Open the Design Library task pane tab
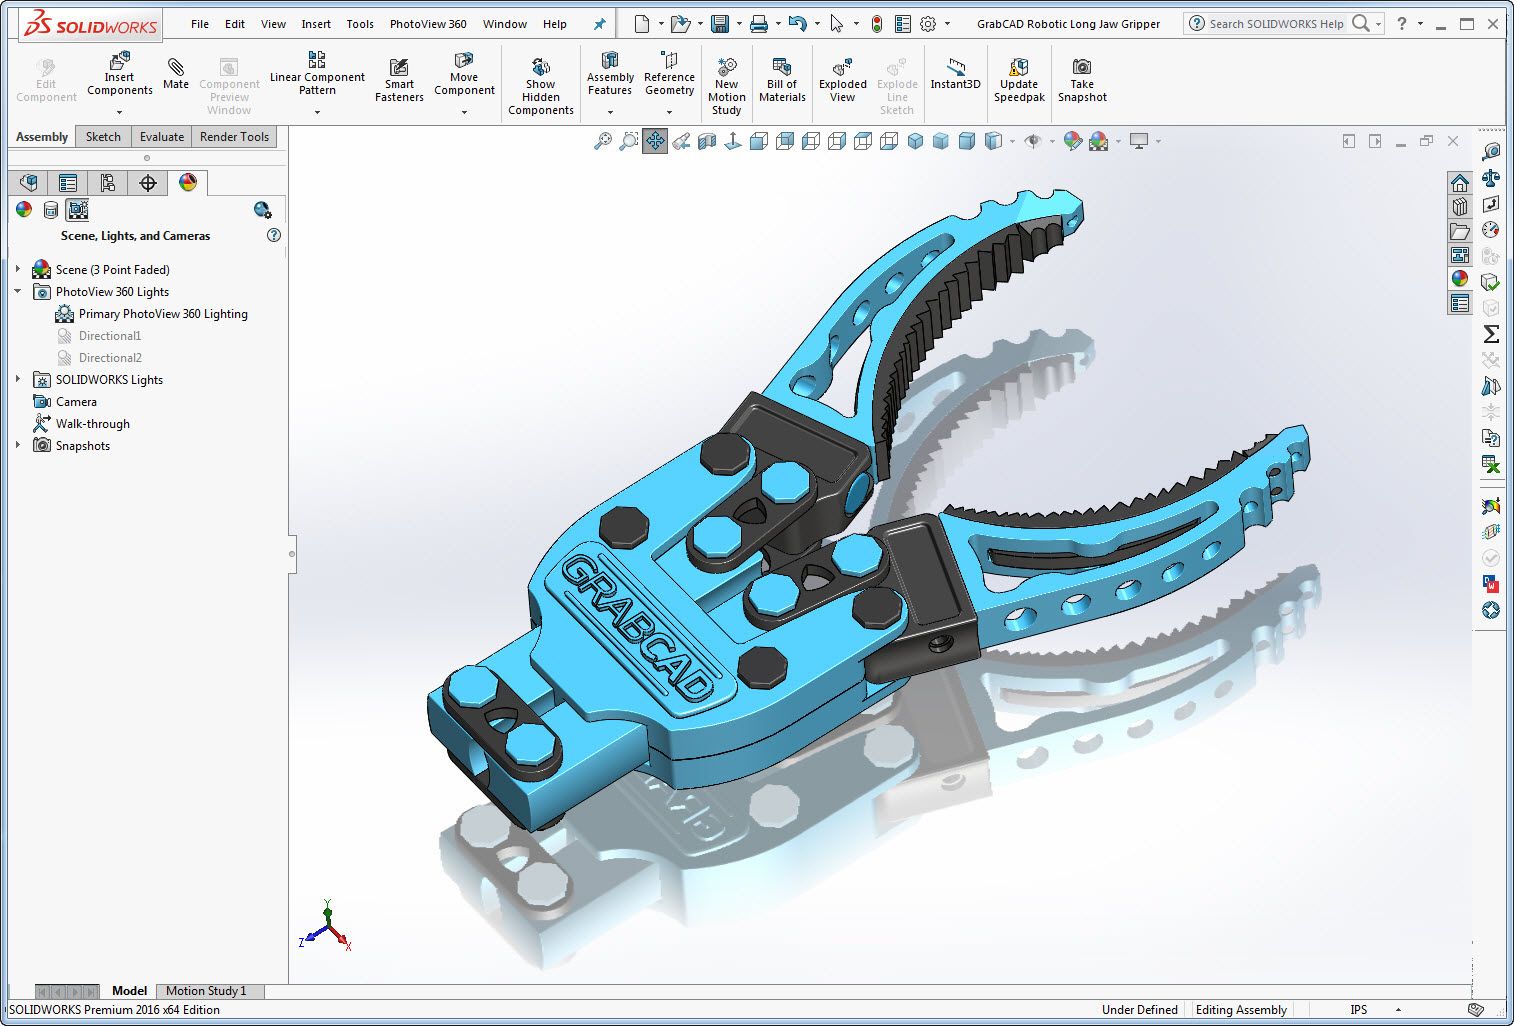The height and width of the screenshot is (1026, 1514). point(1460,207)
